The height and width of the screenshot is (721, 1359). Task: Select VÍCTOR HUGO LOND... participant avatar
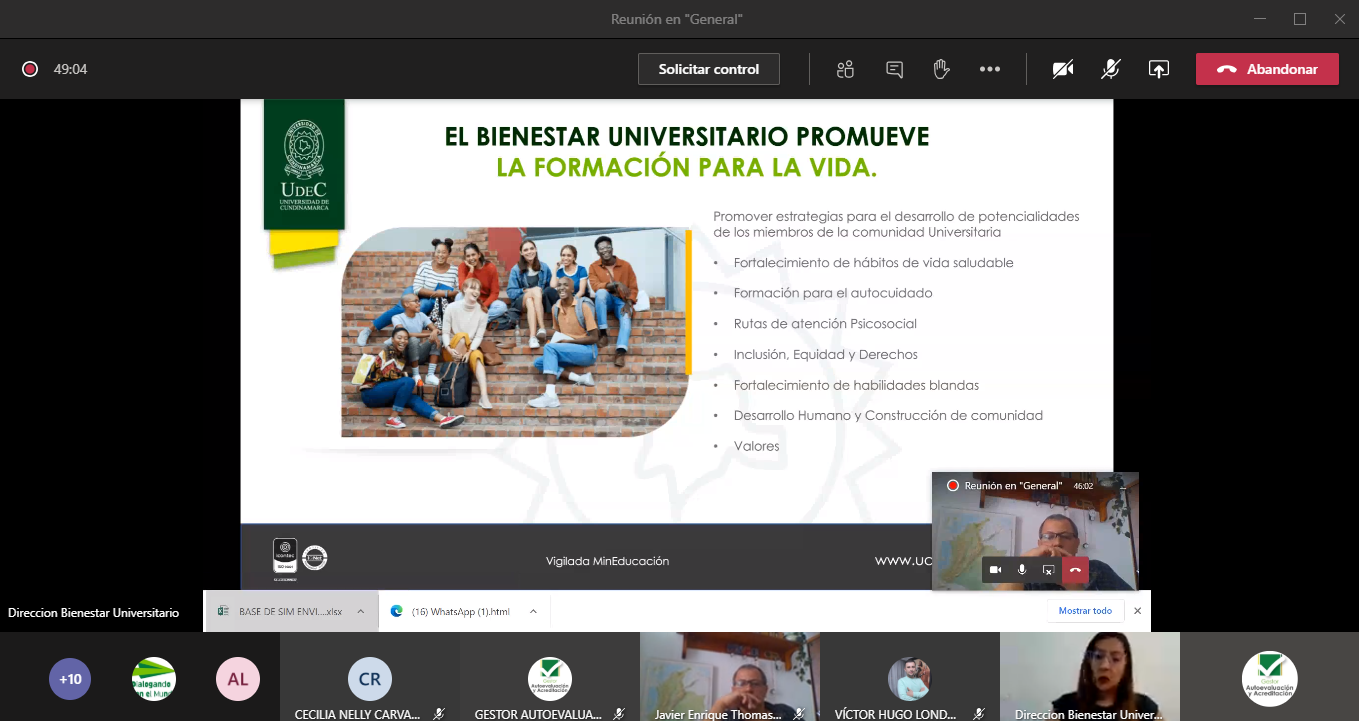pyautogui.click(x=910, y=679)
